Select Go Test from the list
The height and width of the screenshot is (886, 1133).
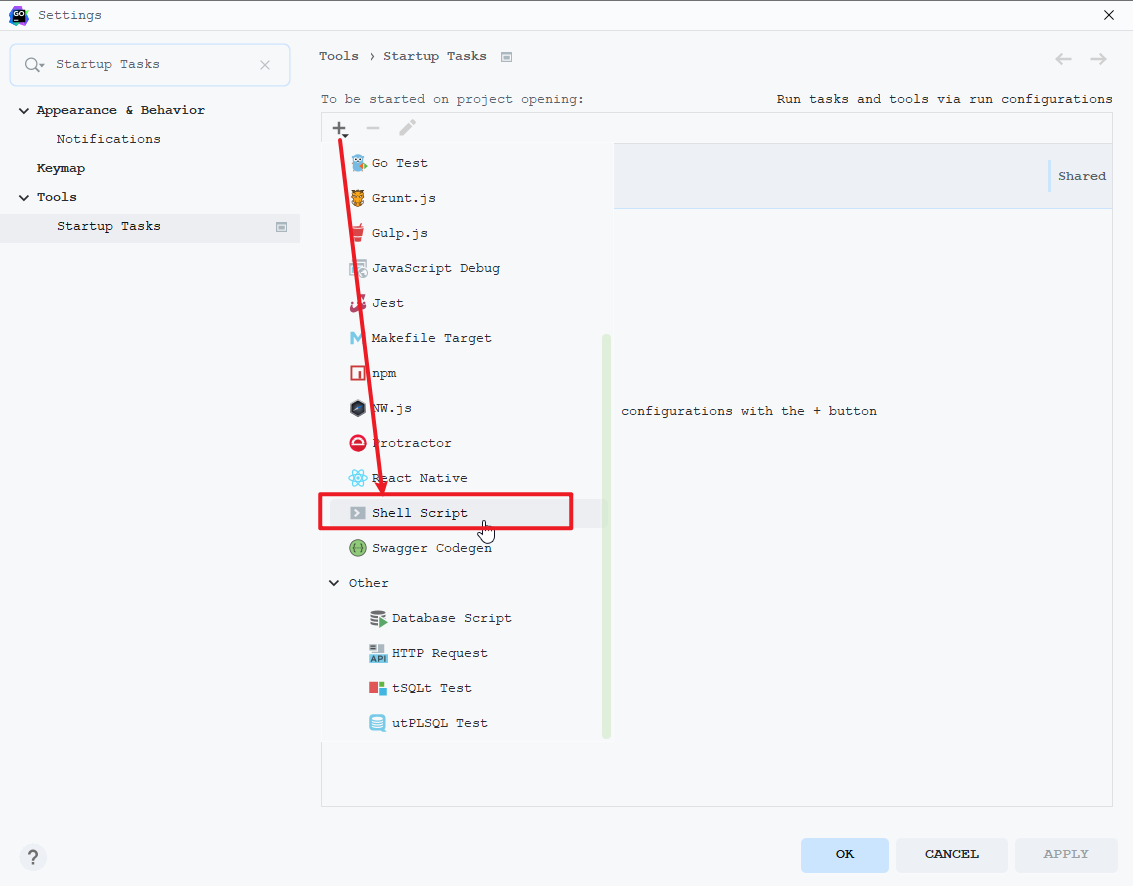pos(400,163)
